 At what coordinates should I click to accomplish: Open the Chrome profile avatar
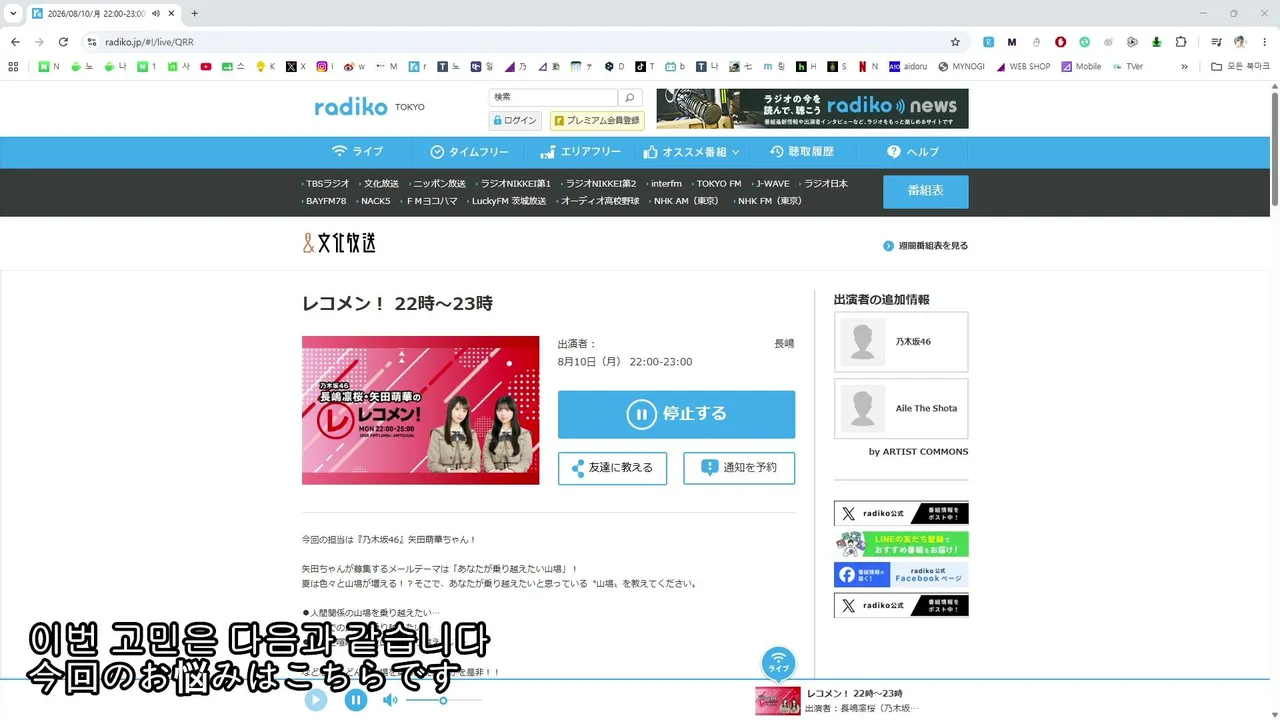(1241, 42)
